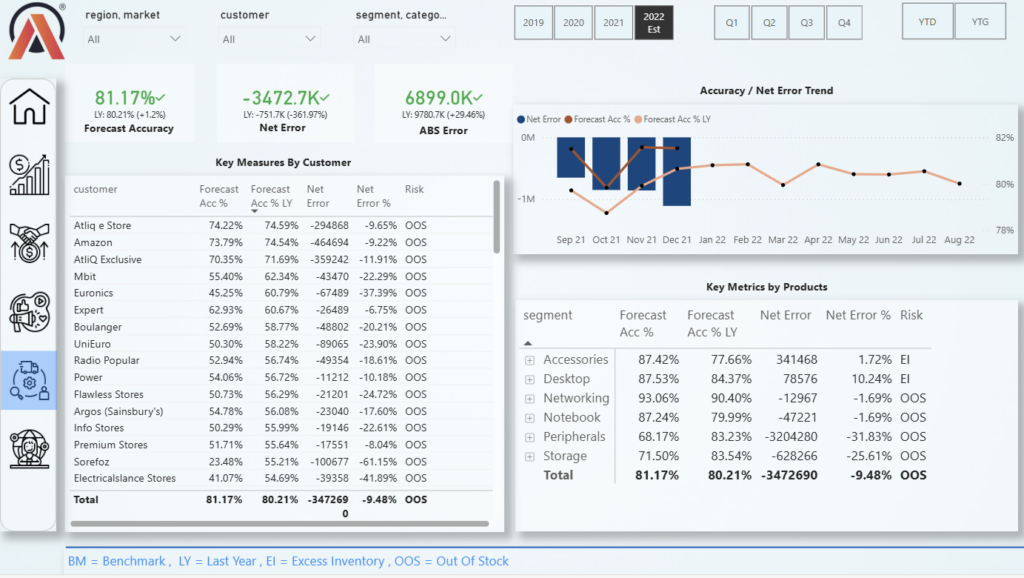Open the Marketing view megaphone icon

click(x=29, y=312)
